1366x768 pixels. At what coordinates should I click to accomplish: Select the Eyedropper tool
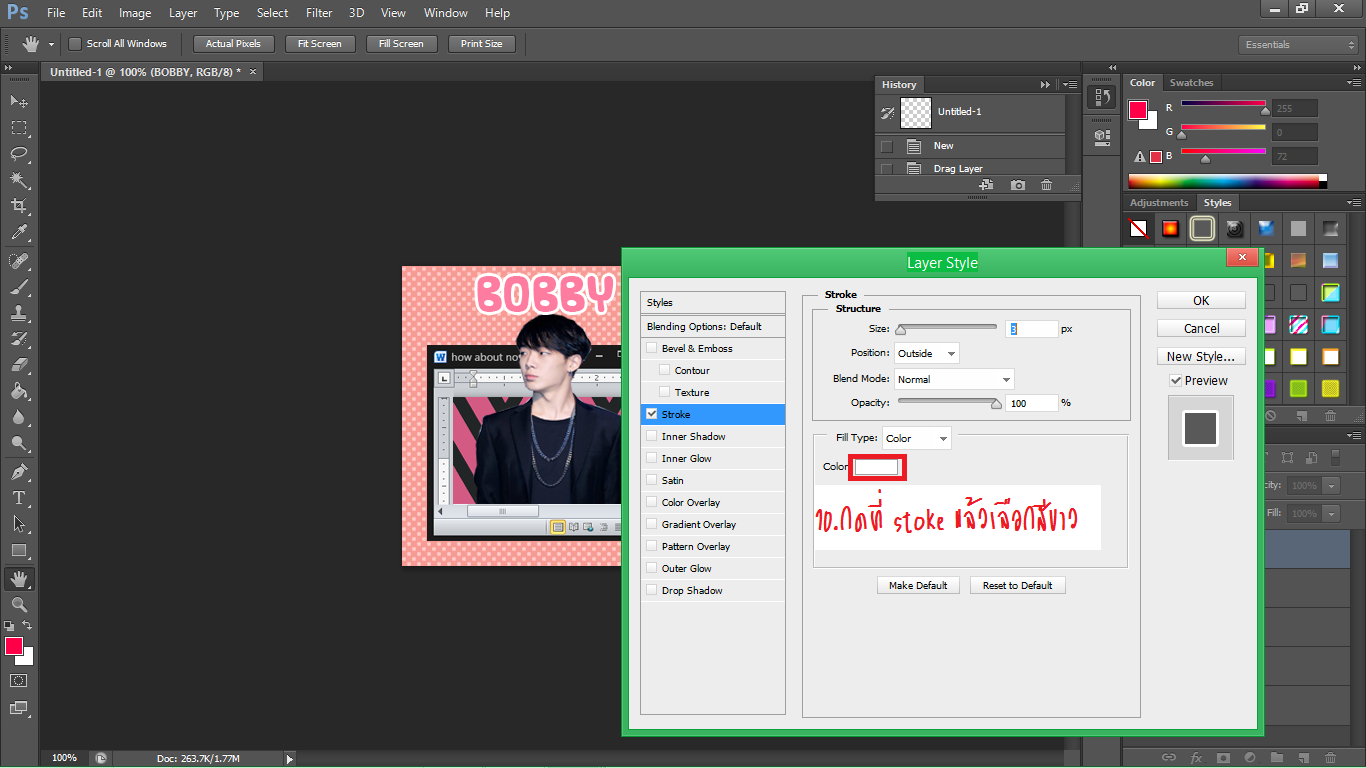19,232
